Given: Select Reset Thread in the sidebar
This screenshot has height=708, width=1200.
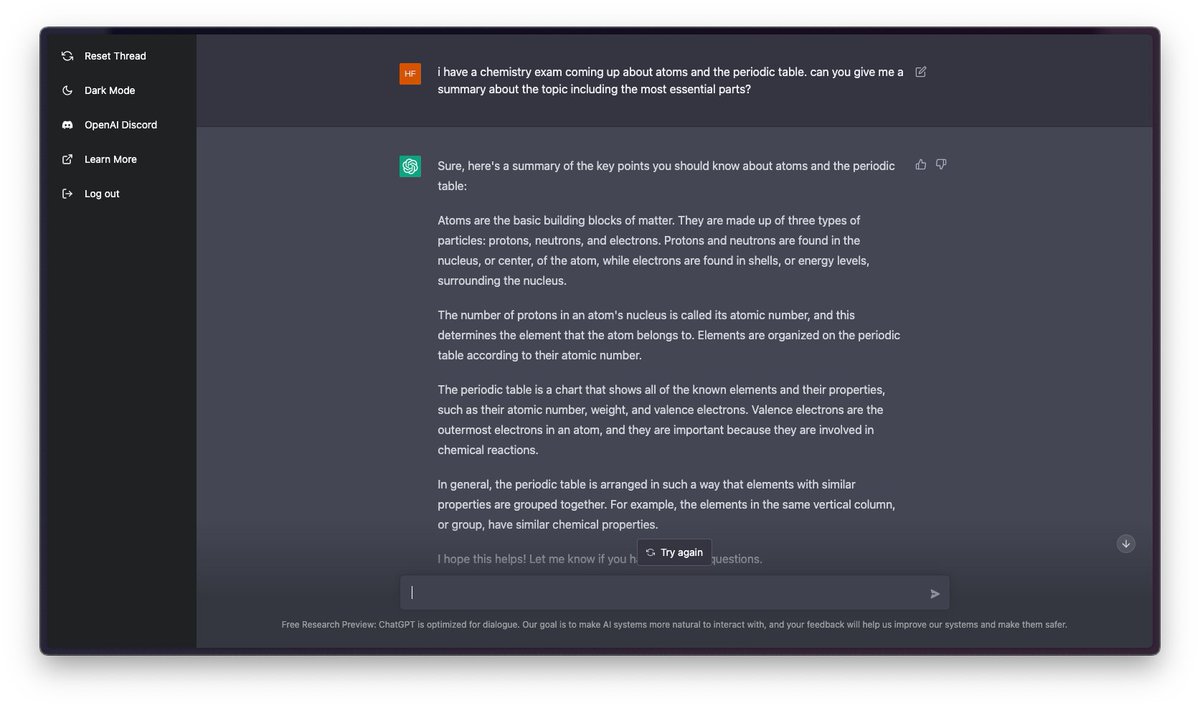Looking at the screenshot, I should tap(115, 56).
